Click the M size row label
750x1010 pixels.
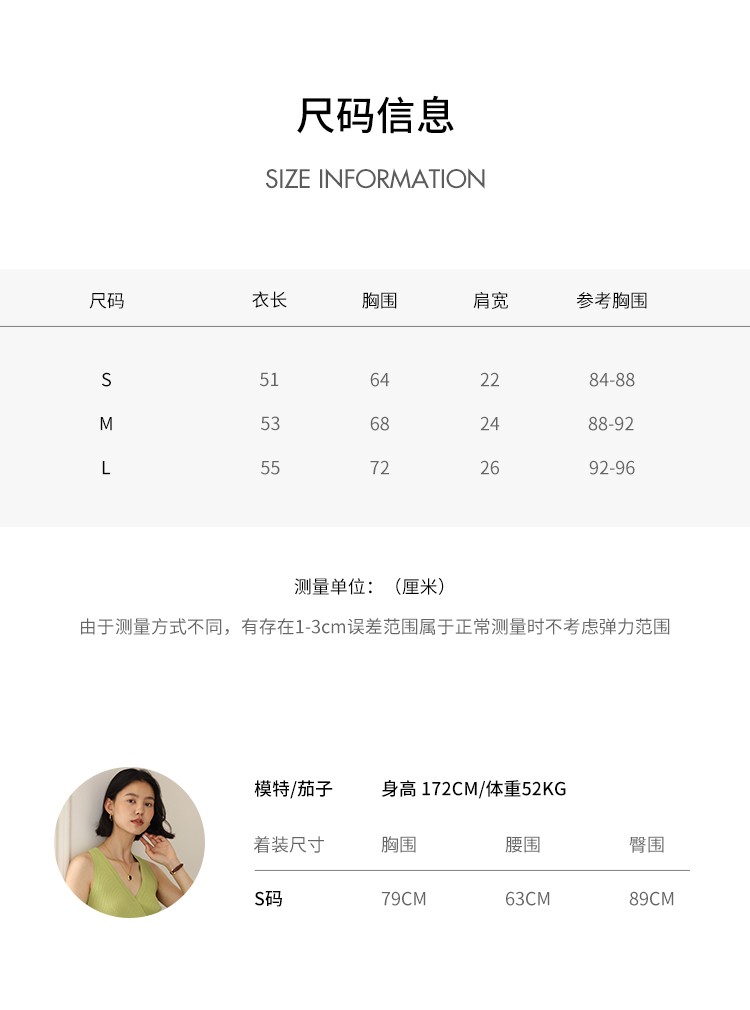coord(106,424)
